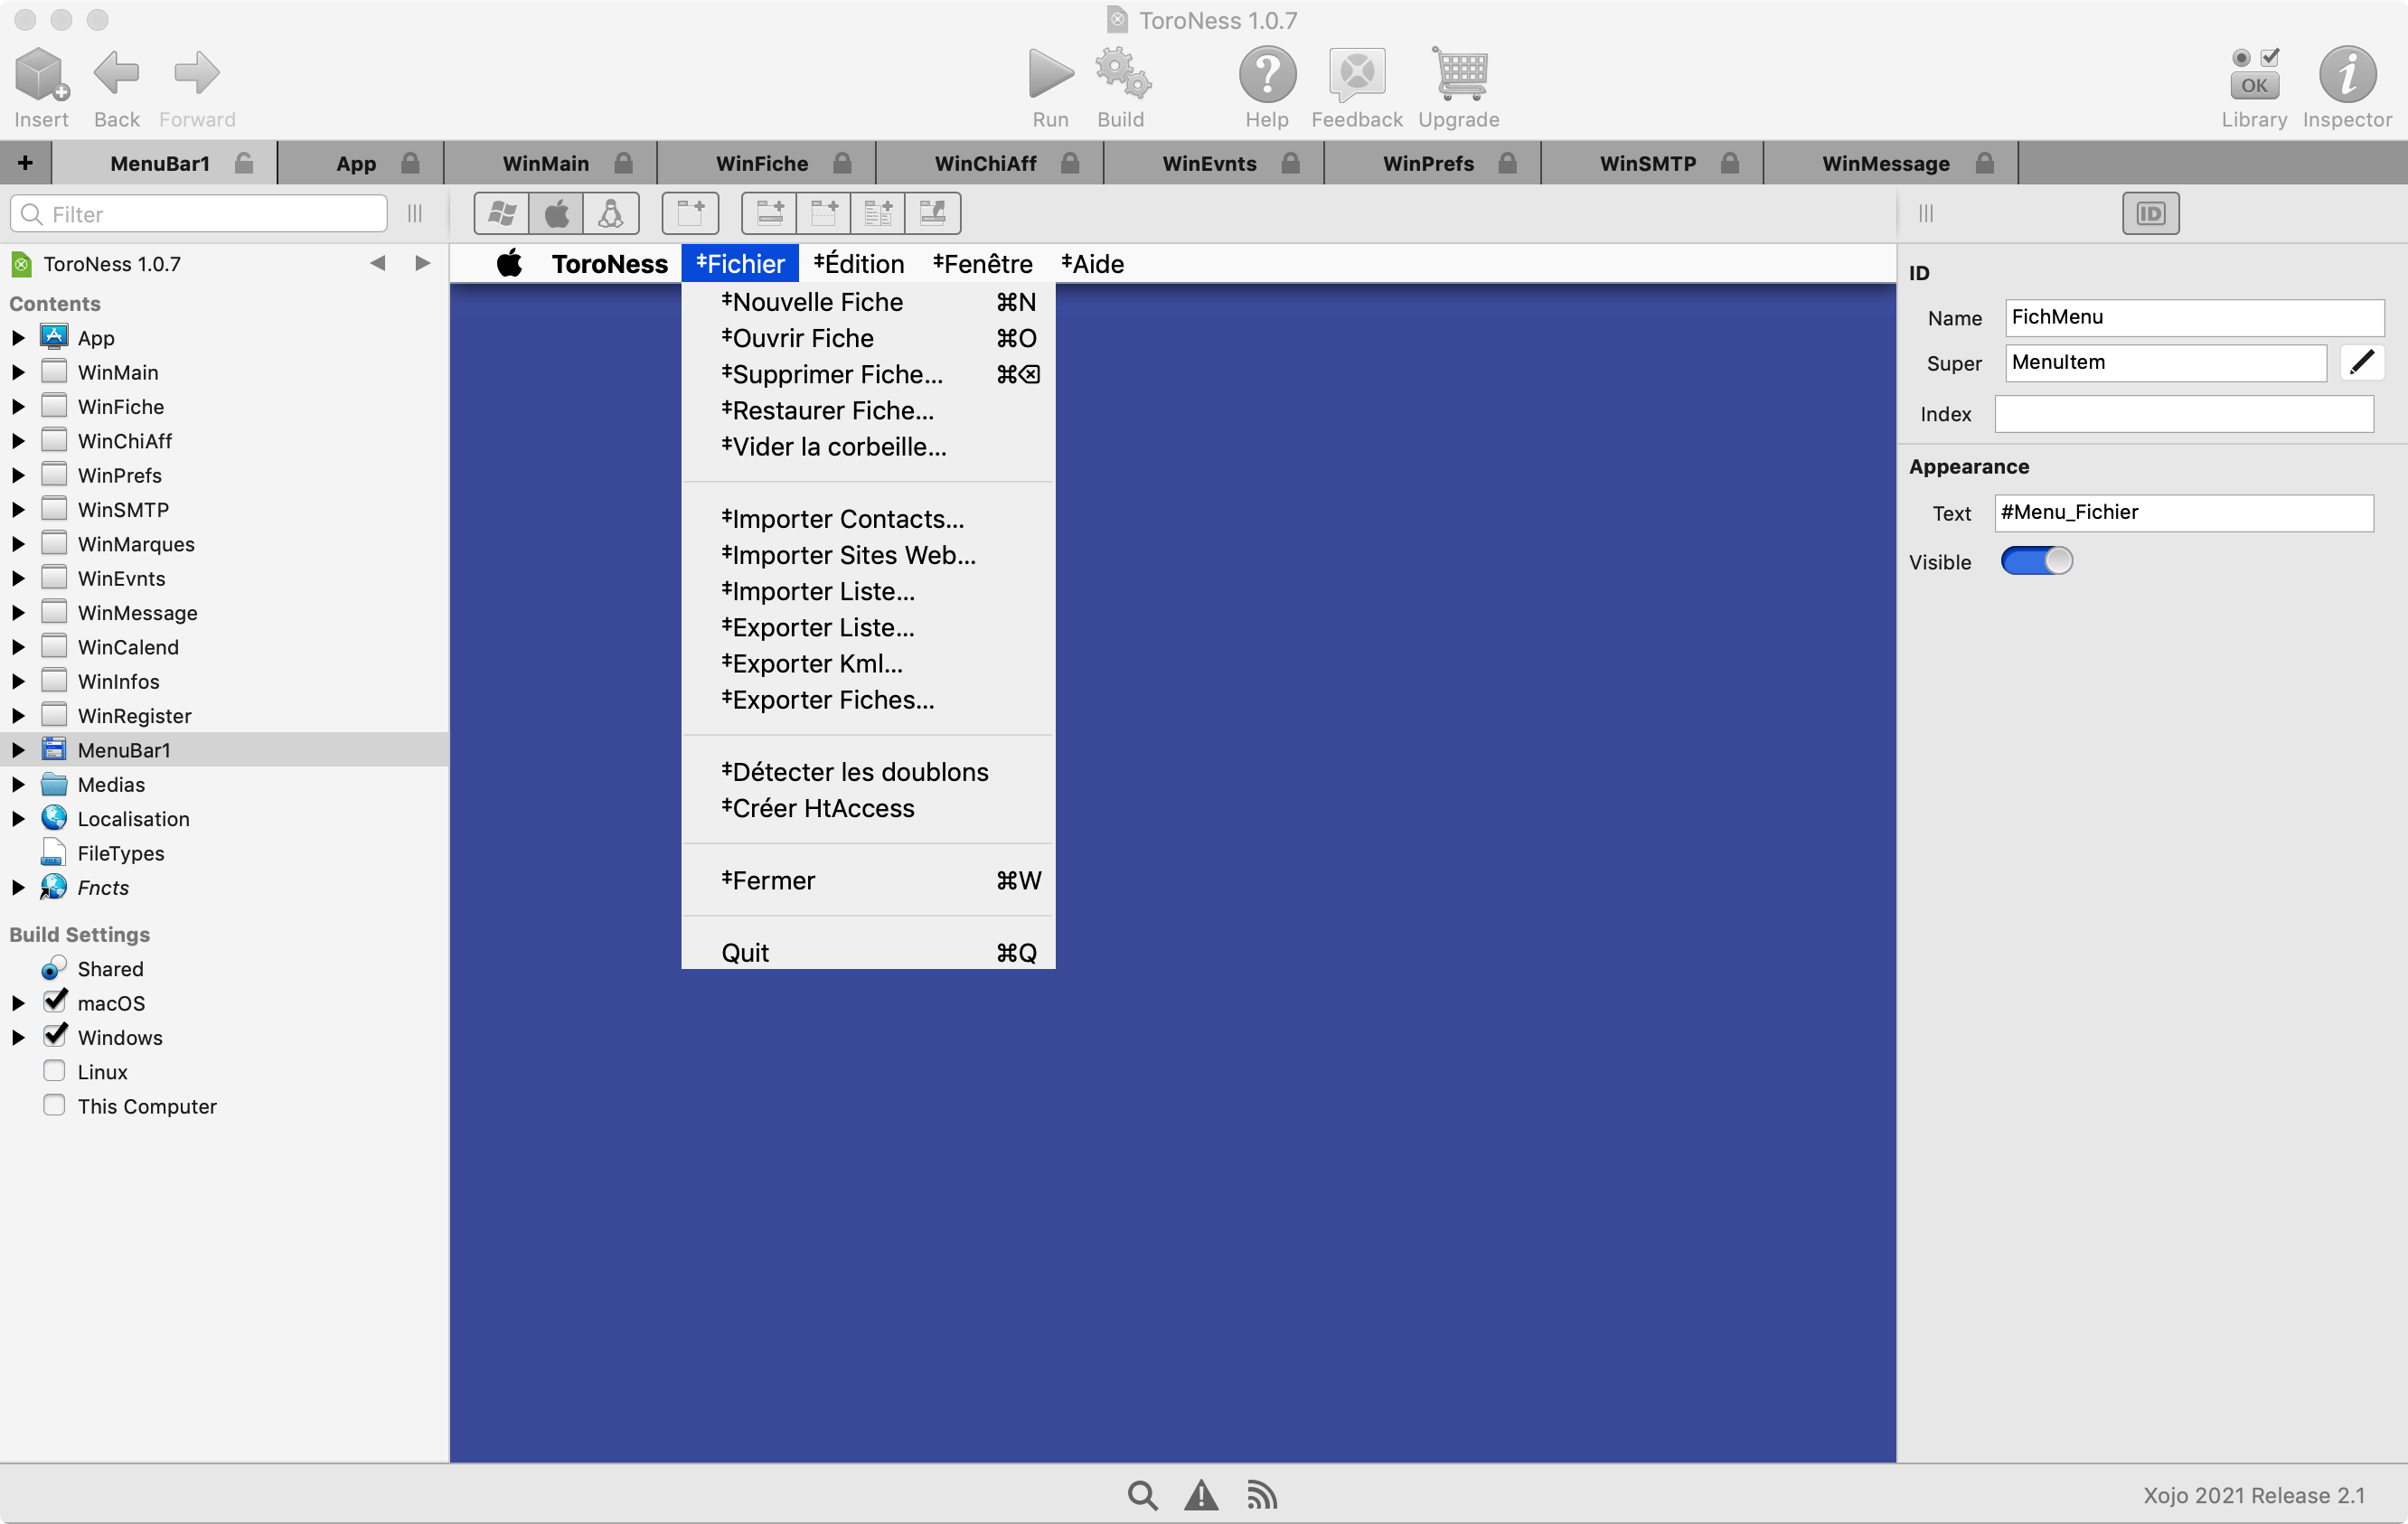Expand the WinMain tree item
The height and width of the screenshot is (1524, 2408).
(18, 372)
